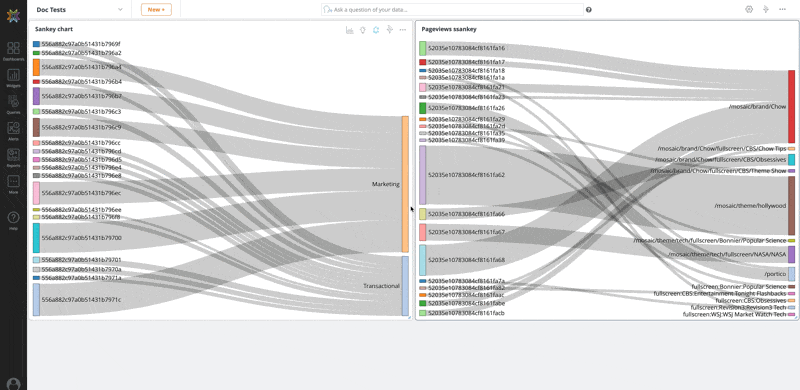The height and width of the screenshot is (390, 800).
Task: Open the Widgets section
Action: [x=13, y=78]
